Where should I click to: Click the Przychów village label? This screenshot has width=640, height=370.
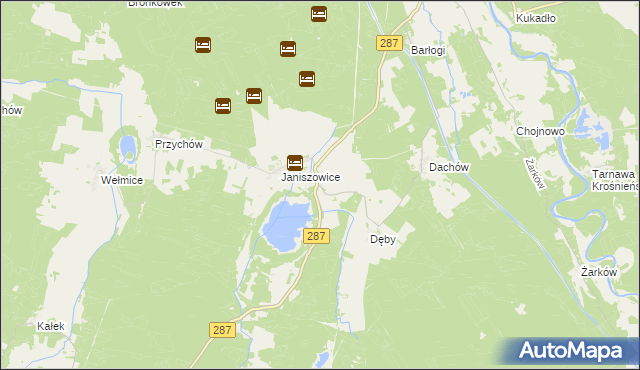(179, 144)
